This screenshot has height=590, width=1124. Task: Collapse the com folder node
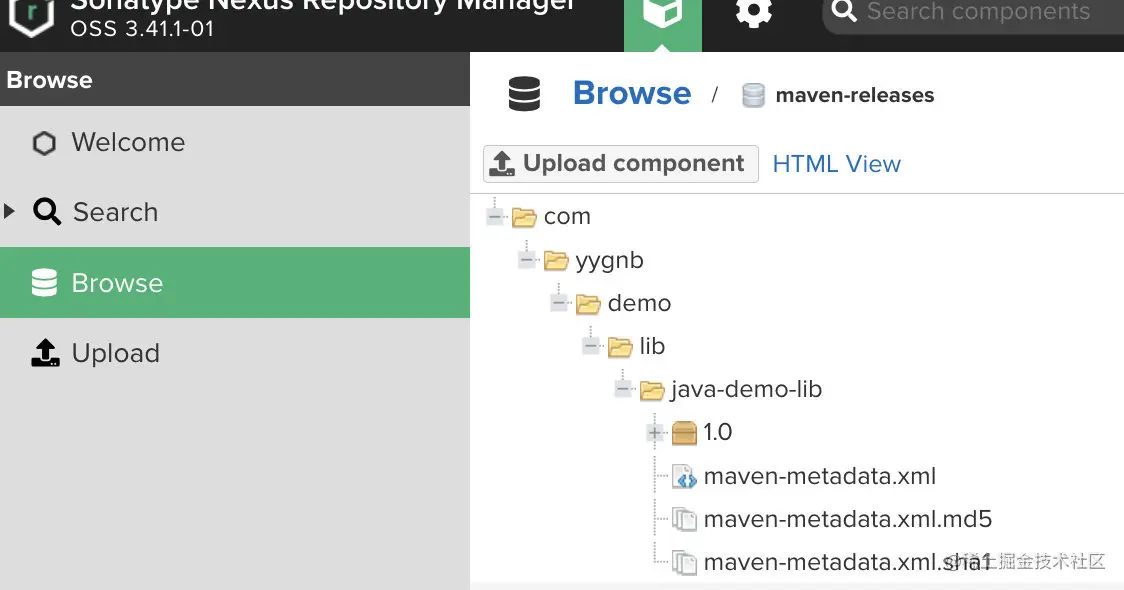(495, 217)
